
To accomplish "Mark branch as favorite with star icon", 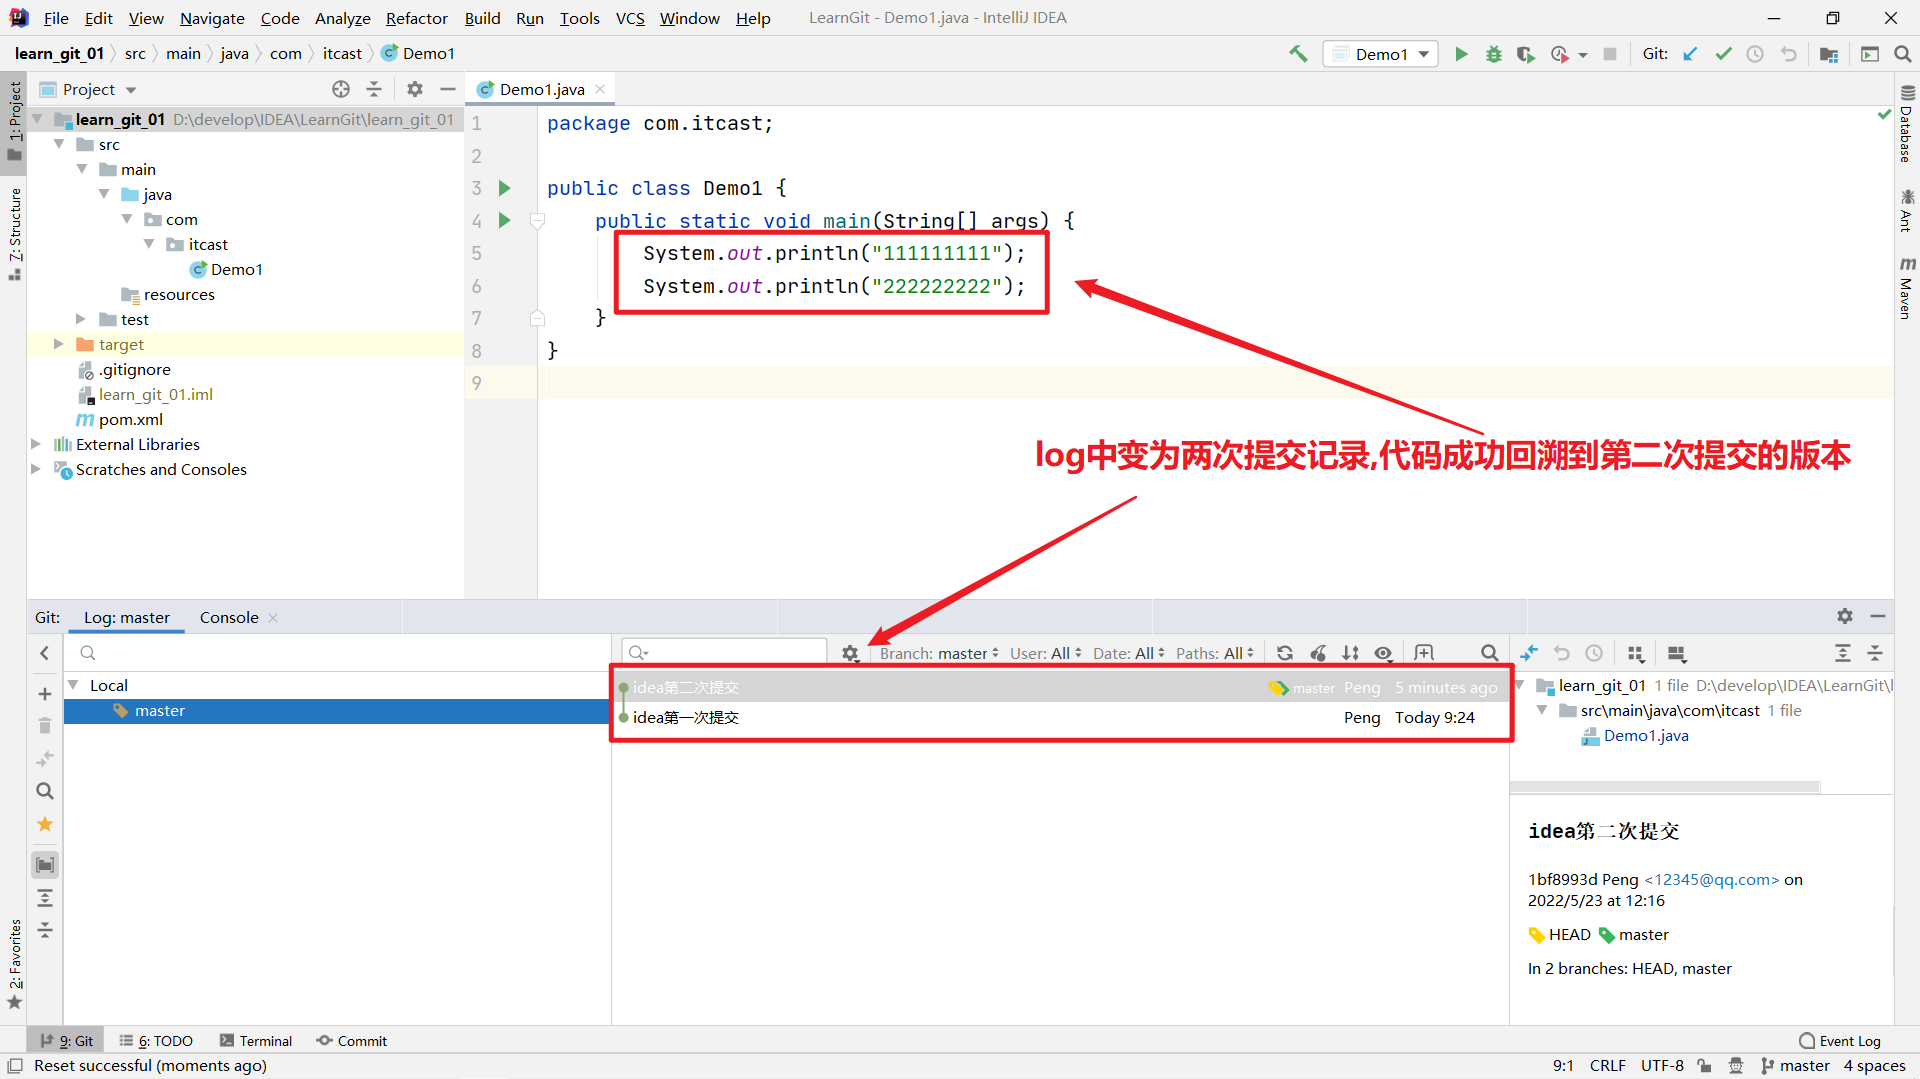I will [45, 824].
